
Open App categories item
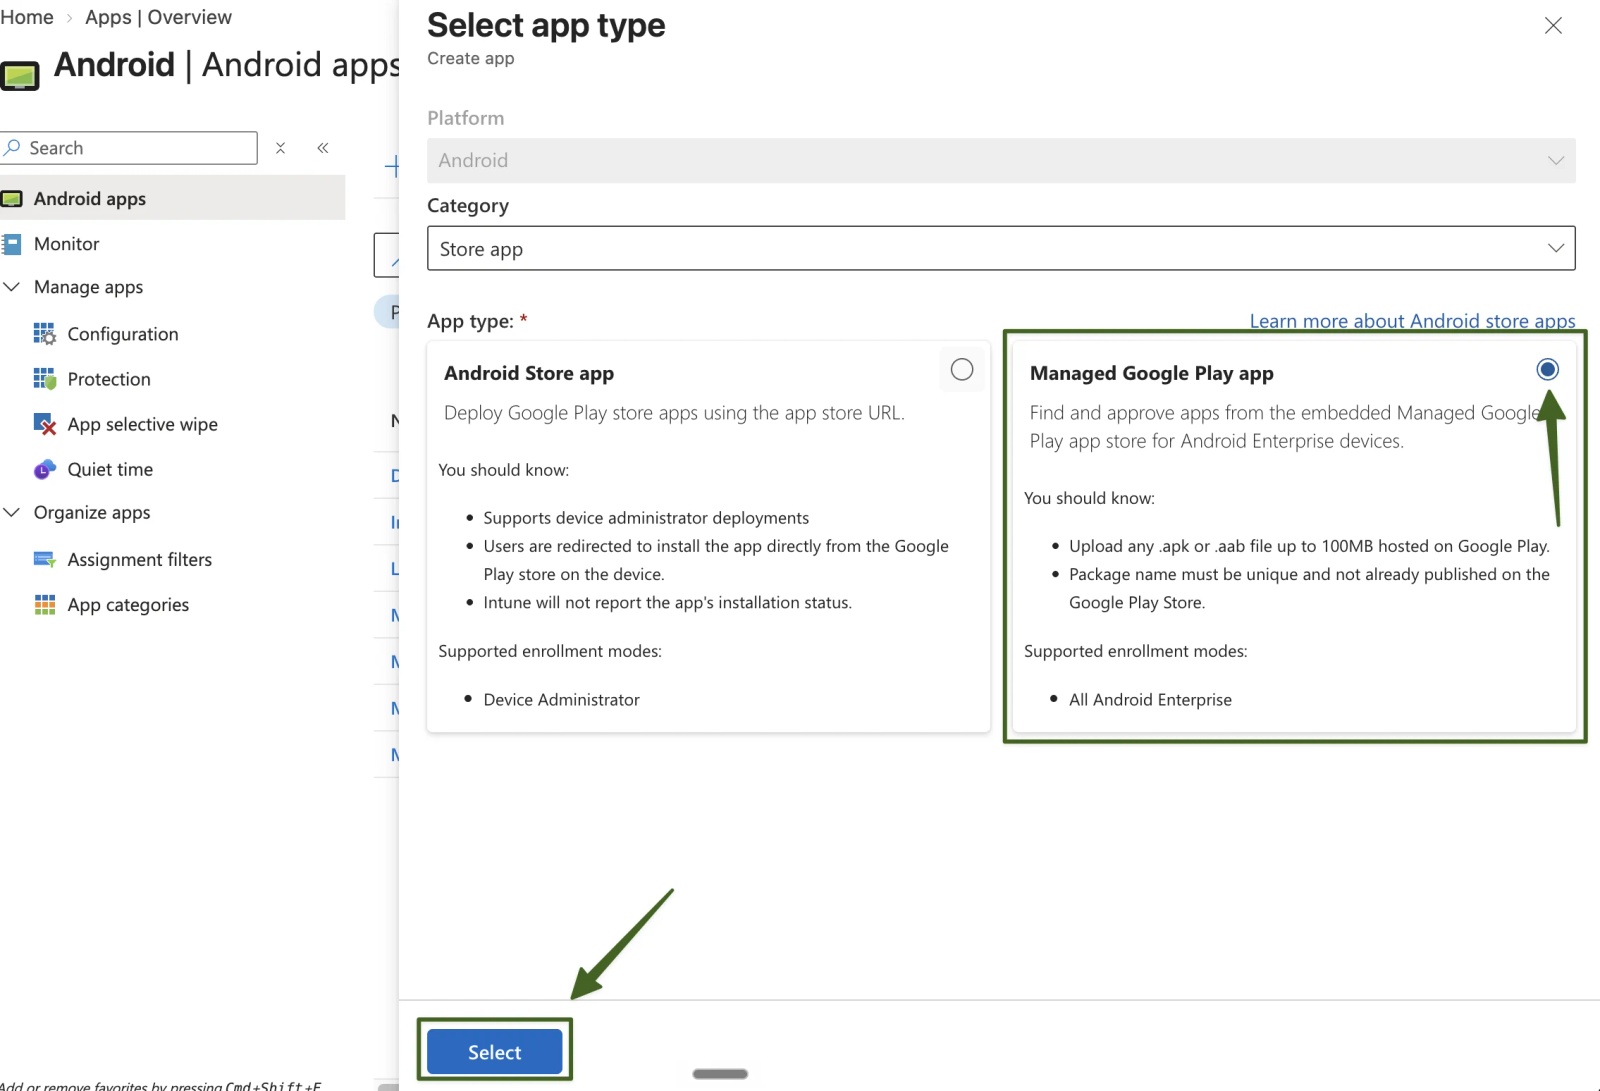click(x=128, y=605)
